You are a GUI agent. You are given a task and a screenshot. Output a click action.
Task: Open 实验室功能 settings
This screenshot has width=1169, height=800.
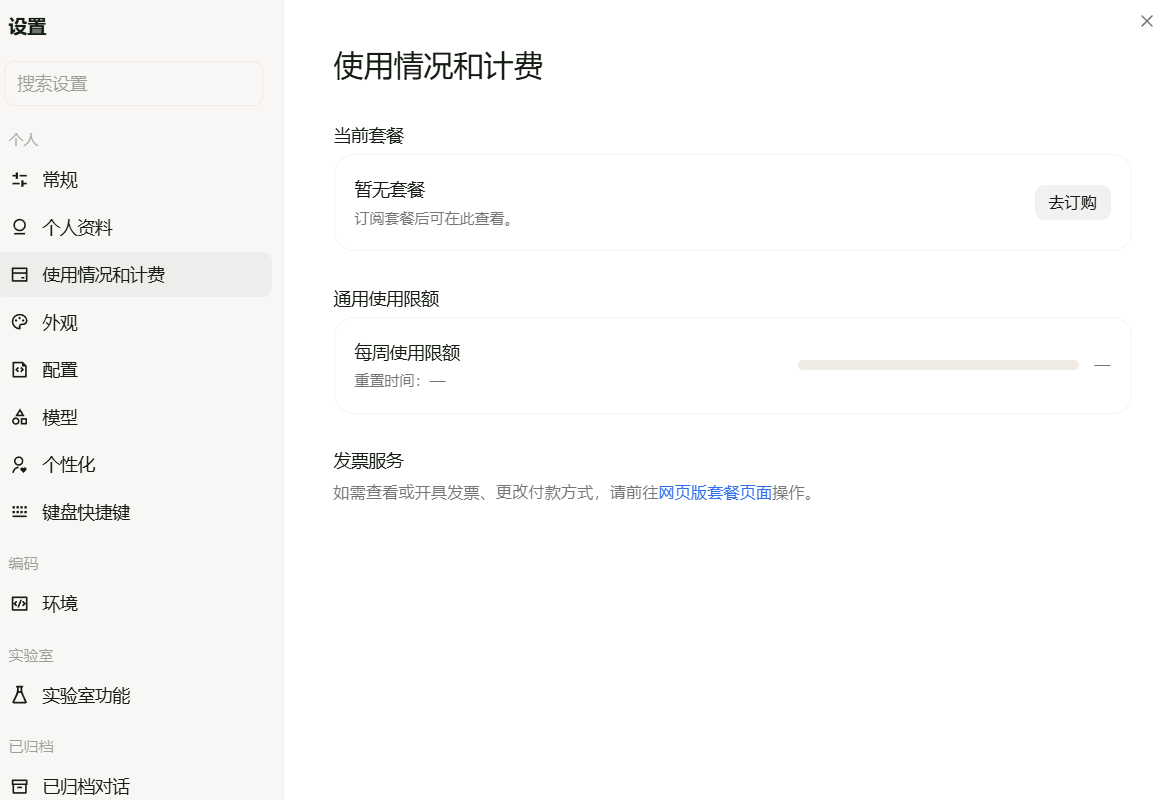click(136, 695)
